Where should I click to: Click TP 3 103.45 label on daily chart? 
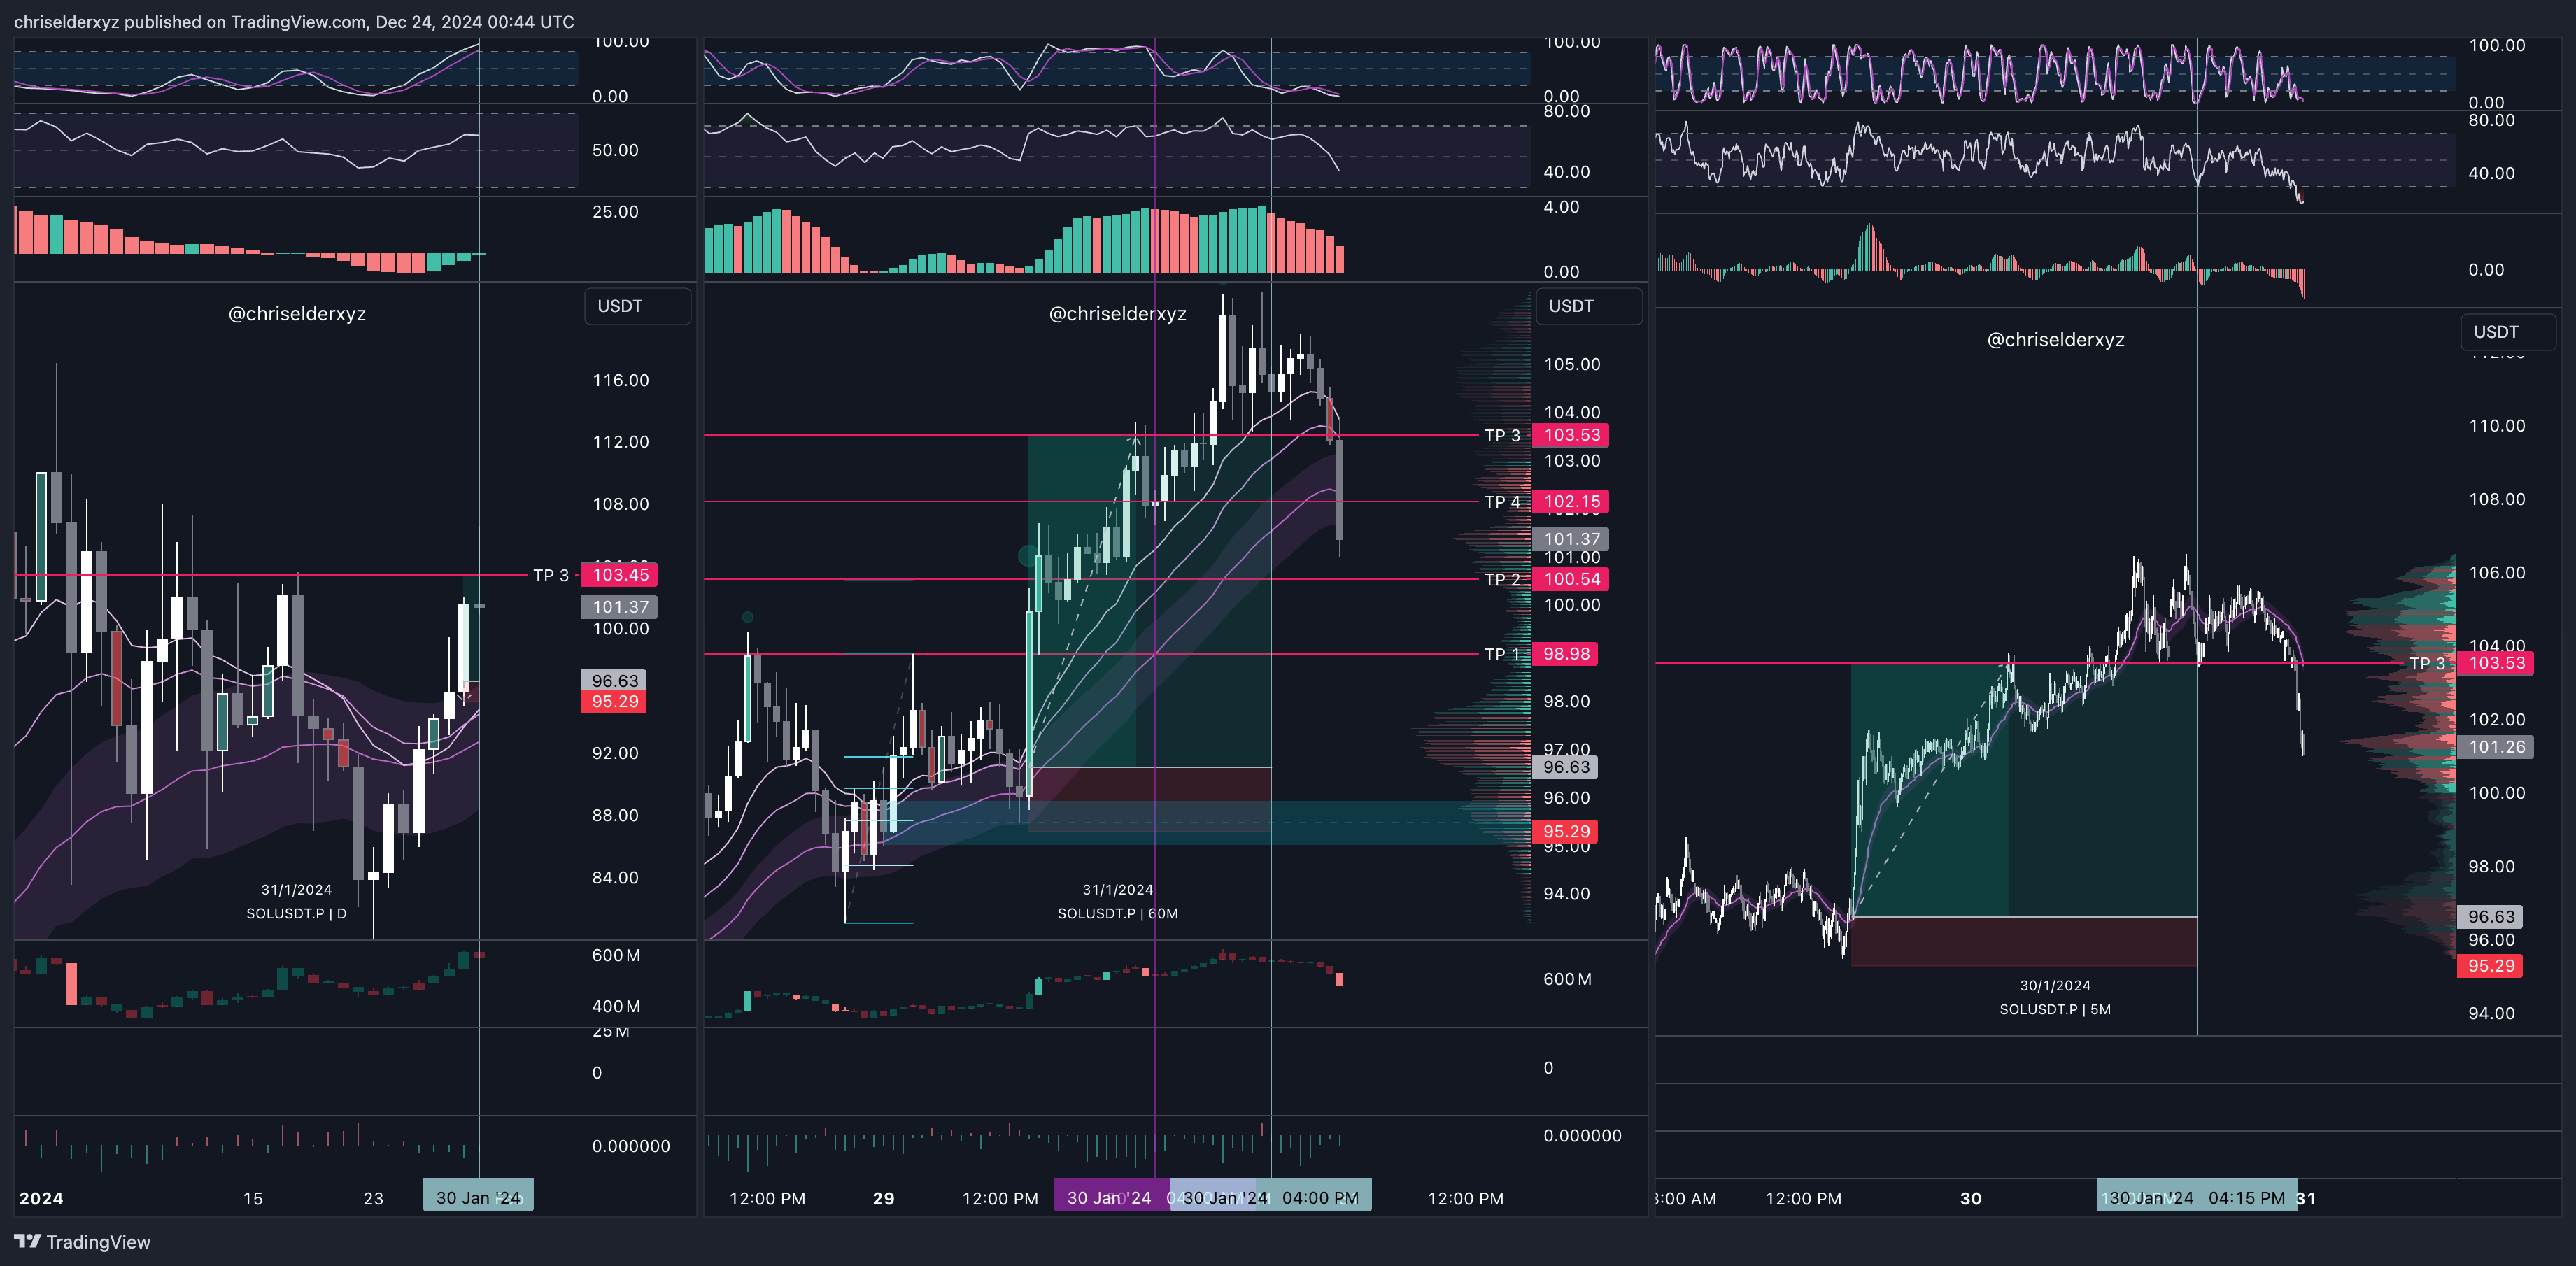pos(620,575)
